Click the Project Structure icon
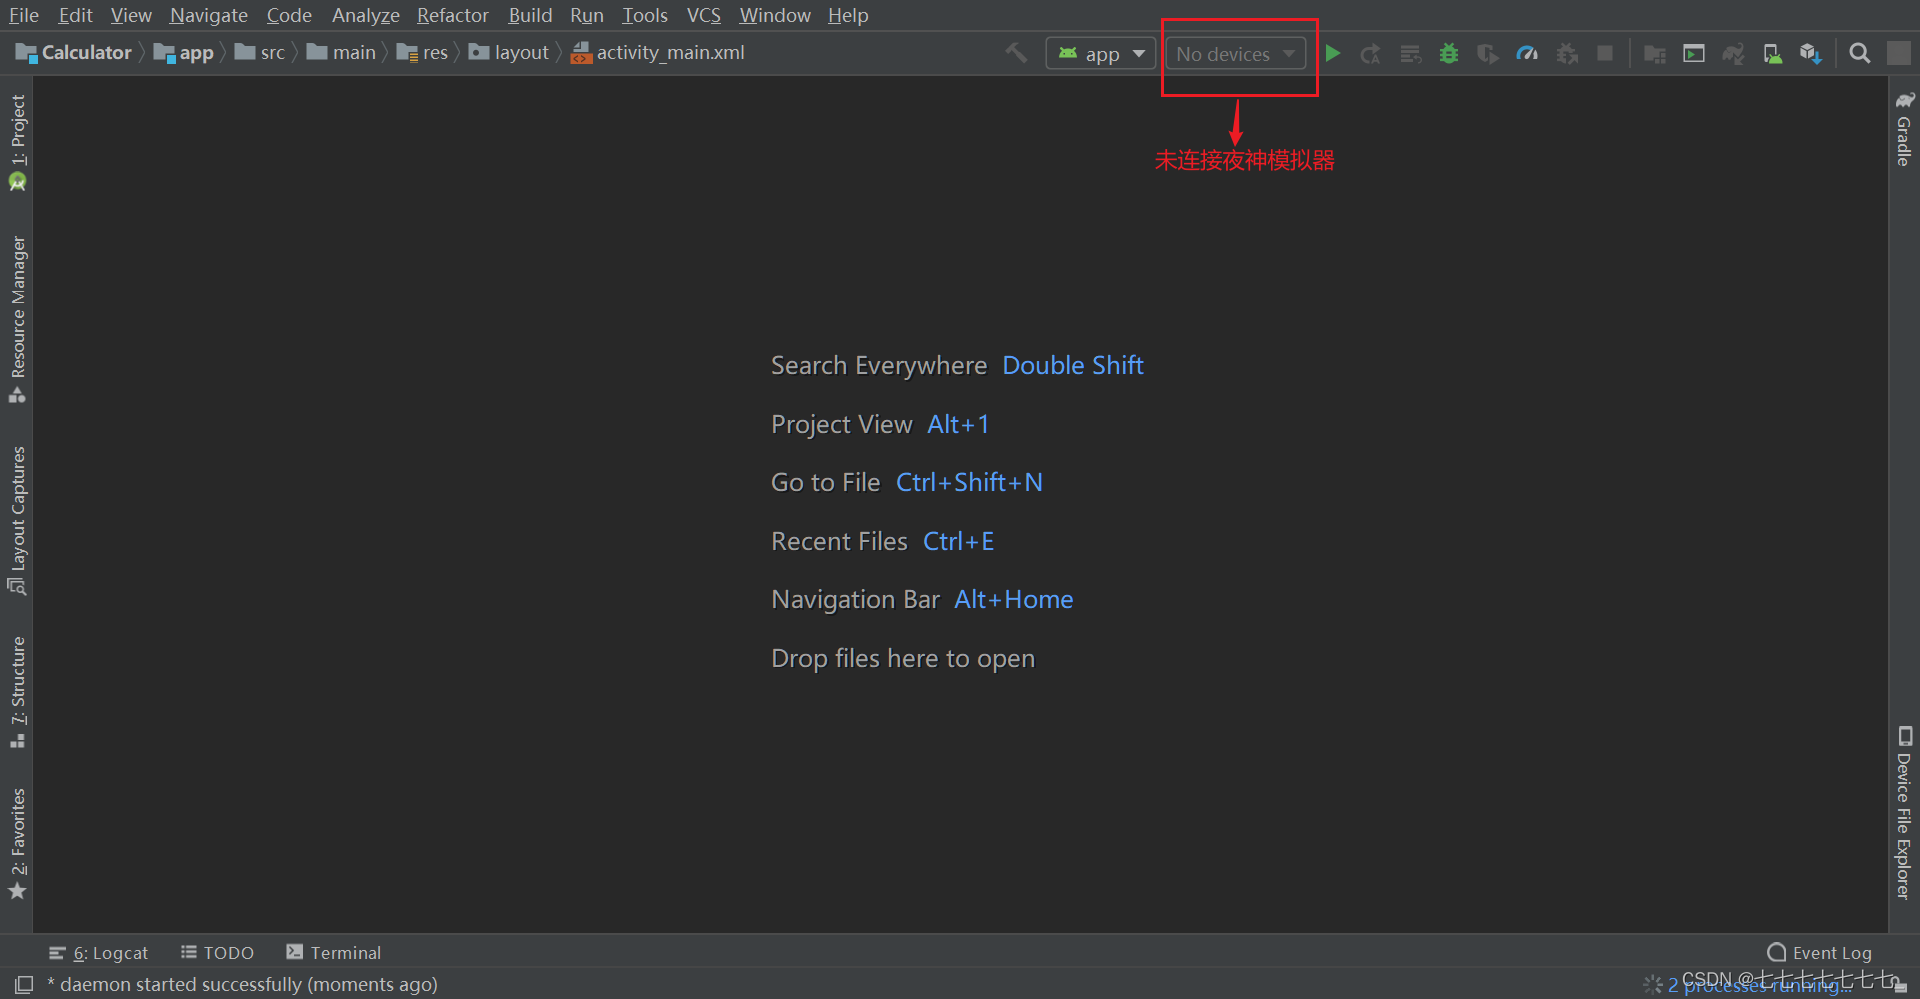 (1655, 54)
